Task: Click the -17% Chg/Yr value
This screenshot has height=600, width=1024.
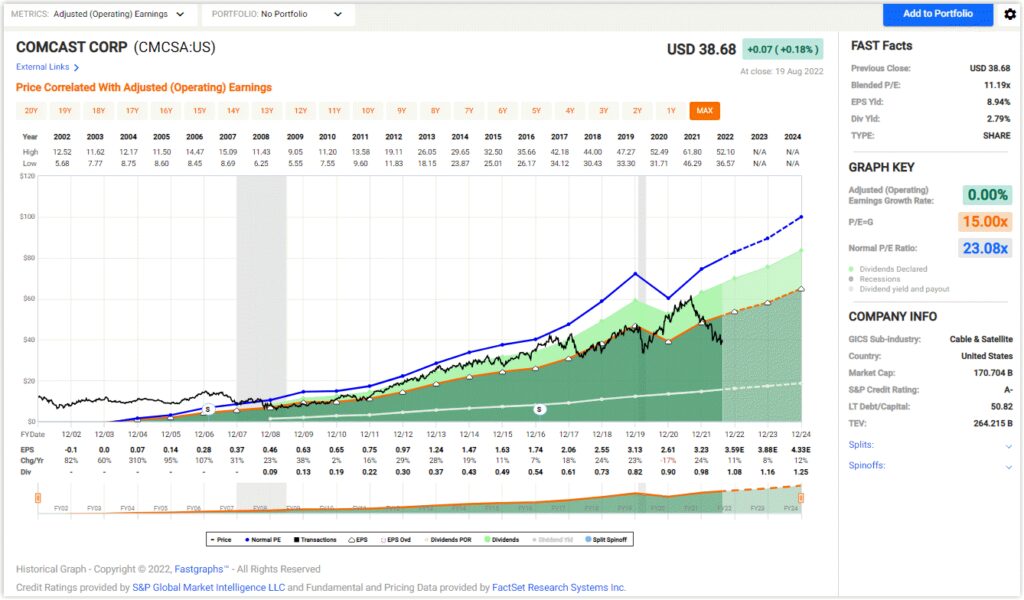Action: pos(667,460)
